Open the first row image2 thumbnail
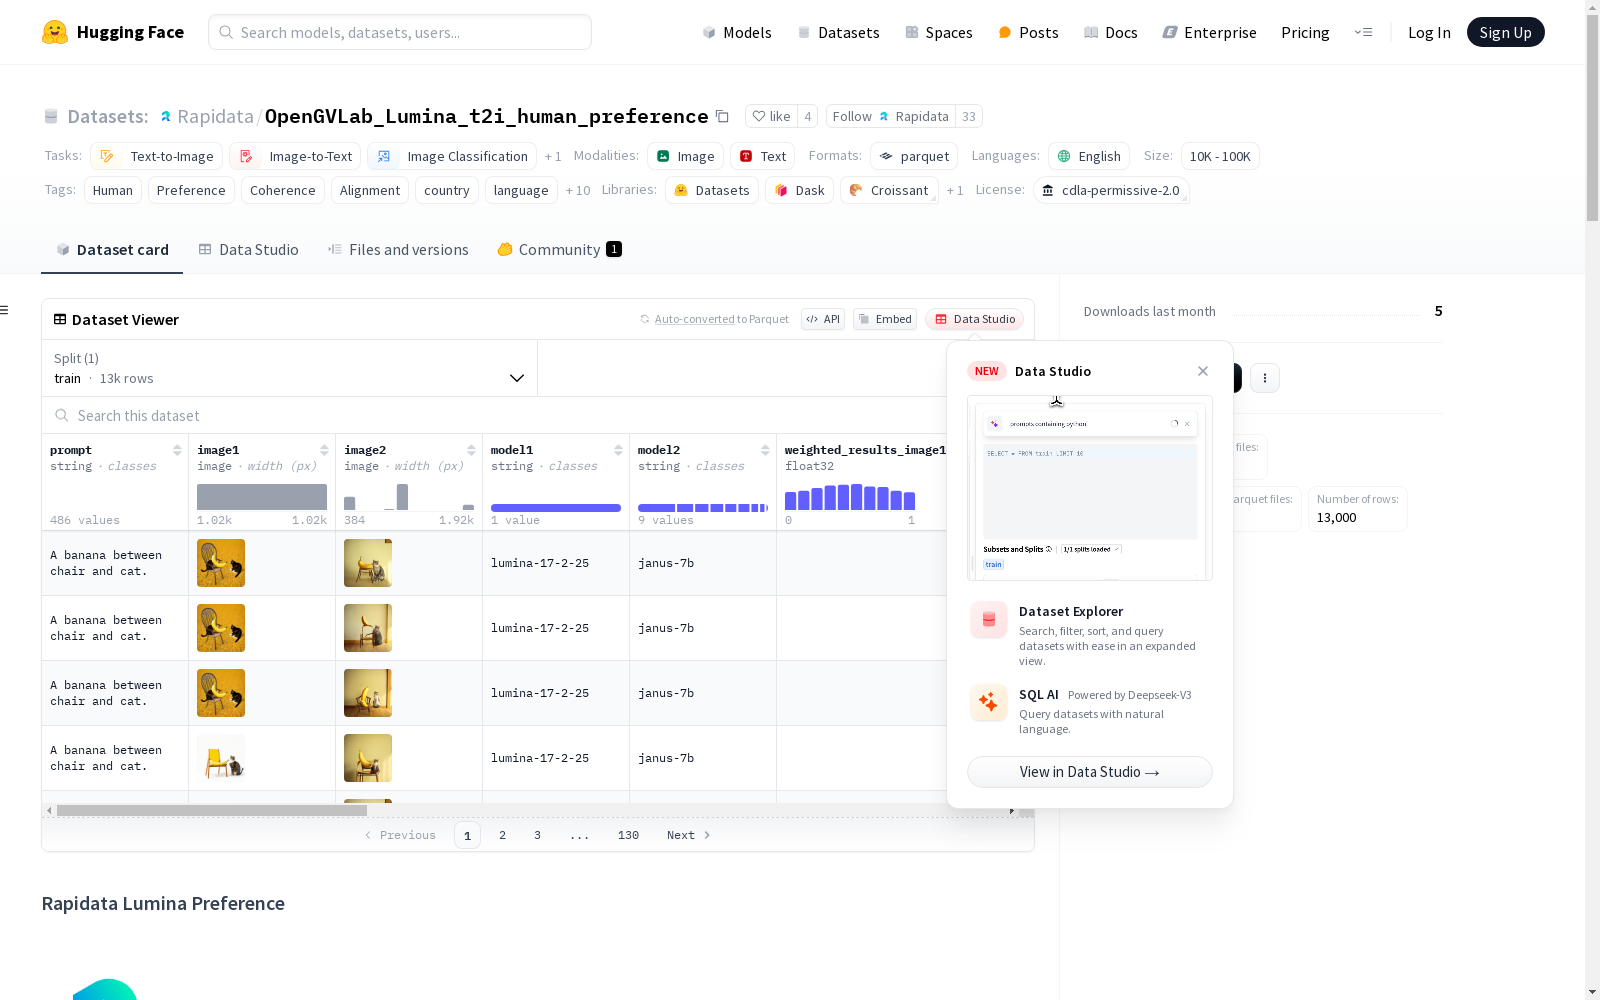The width and height of the screenshot is (1600, 1000). click(x=368, y=563)
